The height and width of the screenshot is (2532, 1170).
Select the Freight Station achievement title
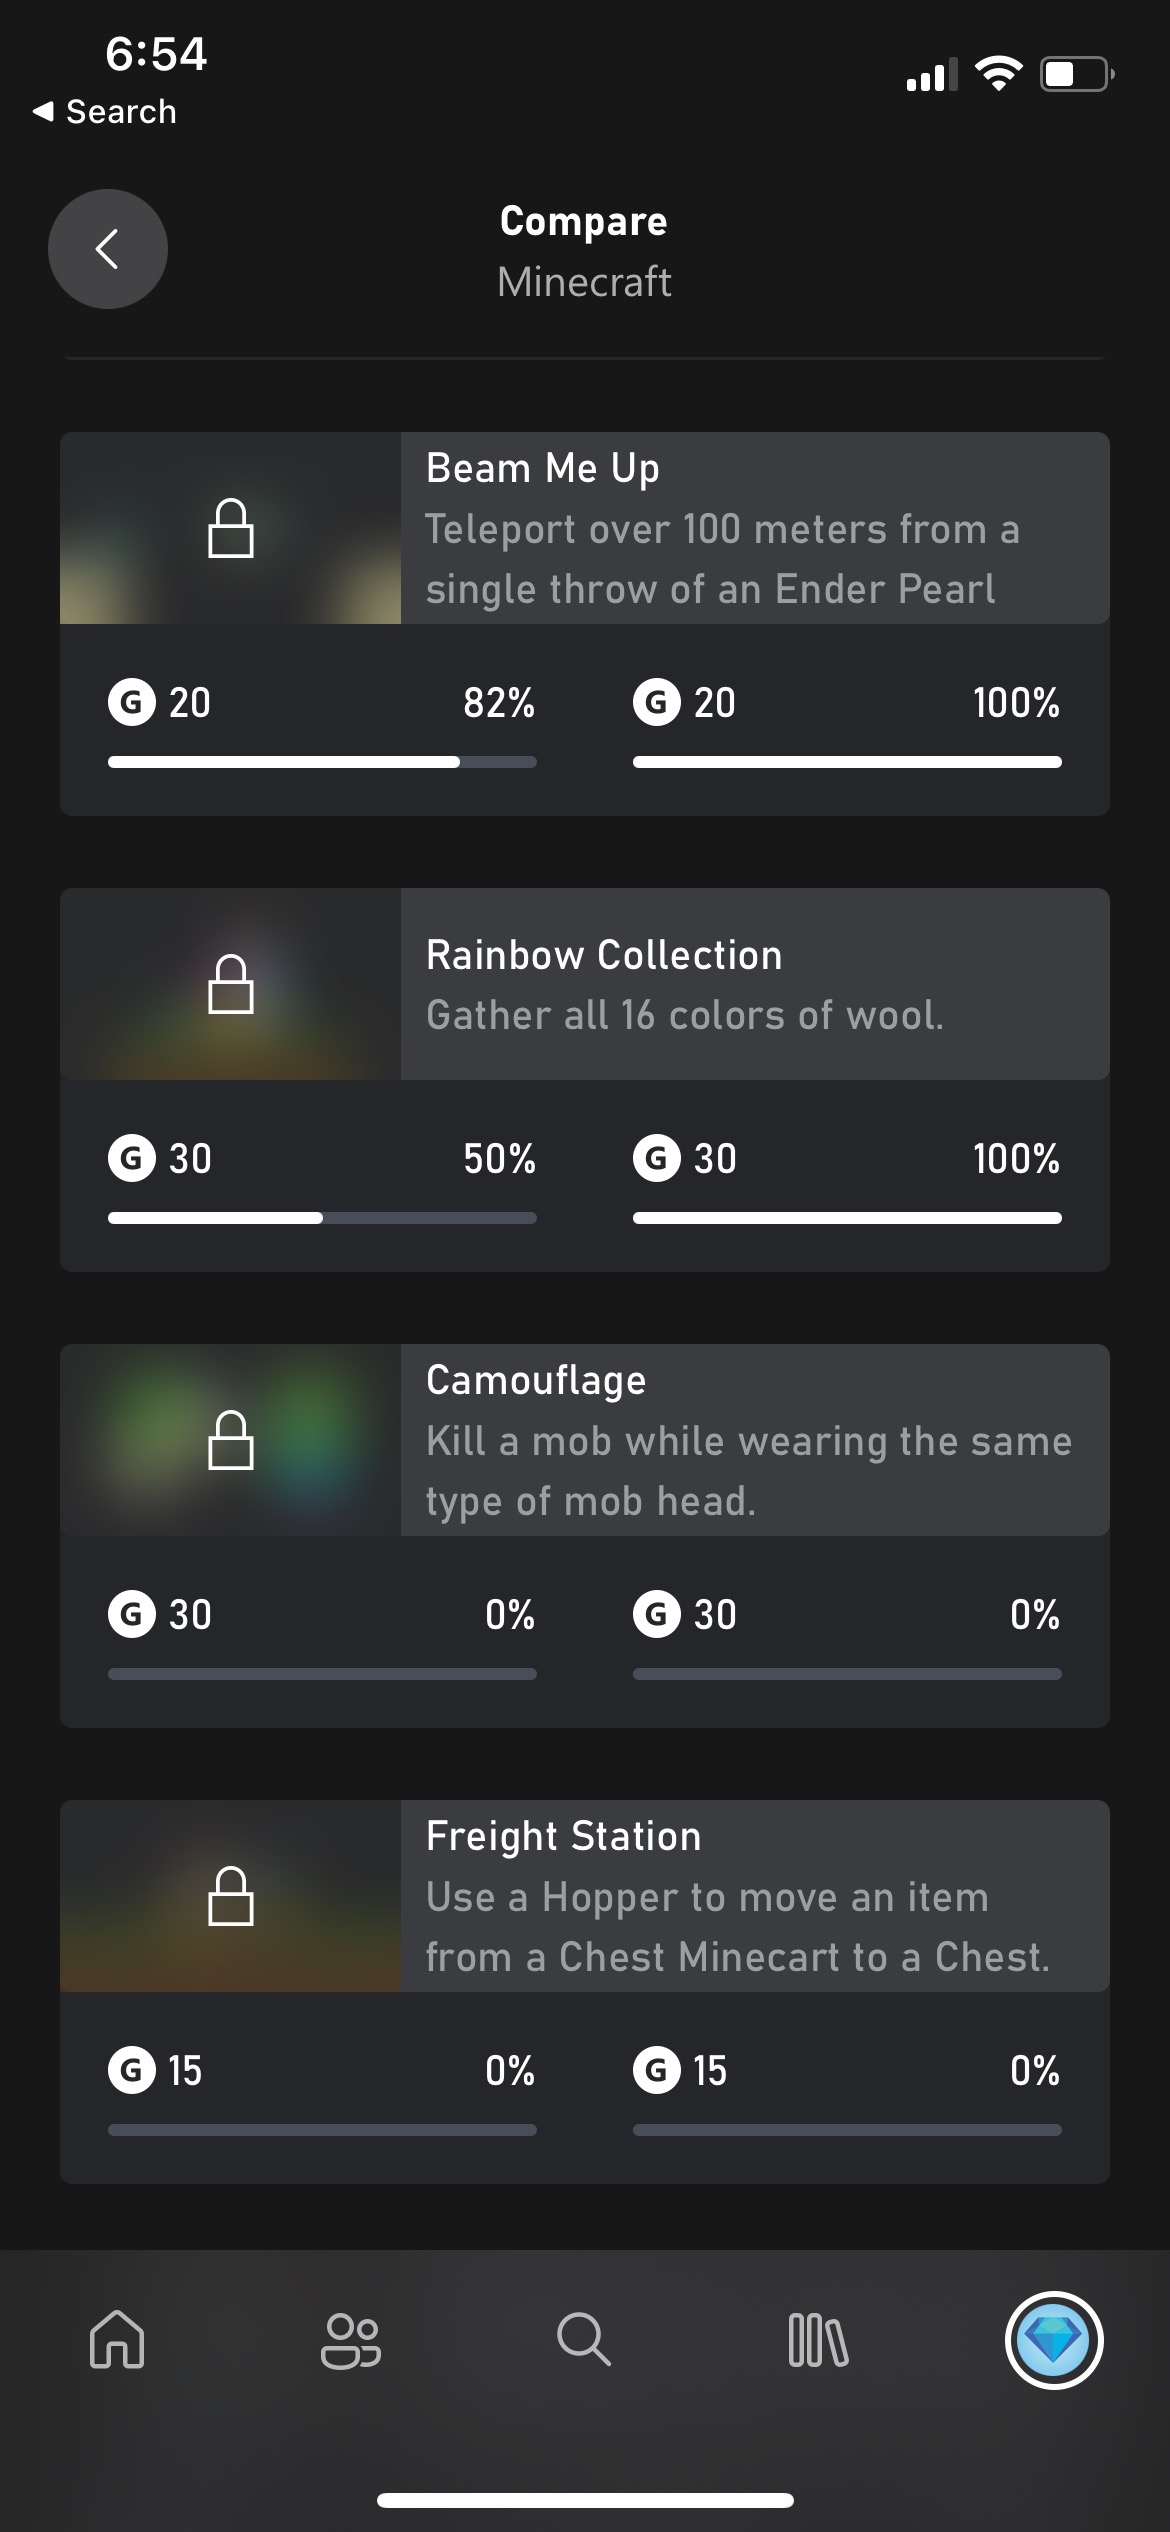point(564,1836)
